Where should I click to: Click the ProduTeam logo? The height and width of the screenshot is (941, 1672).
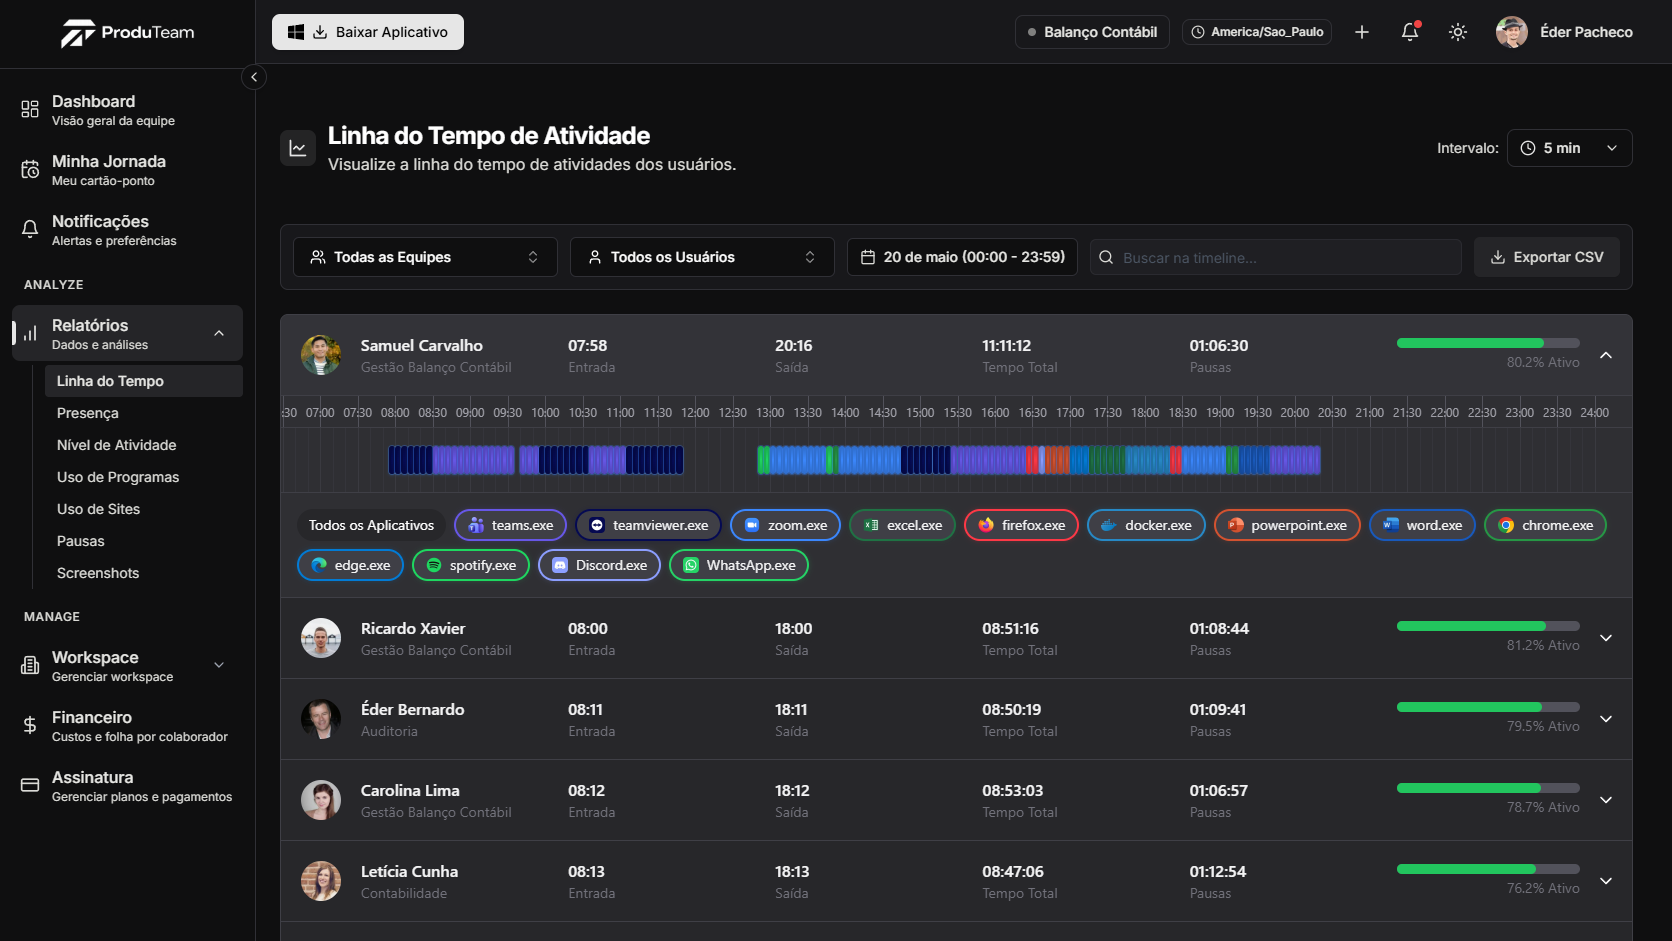click(128, 33)
